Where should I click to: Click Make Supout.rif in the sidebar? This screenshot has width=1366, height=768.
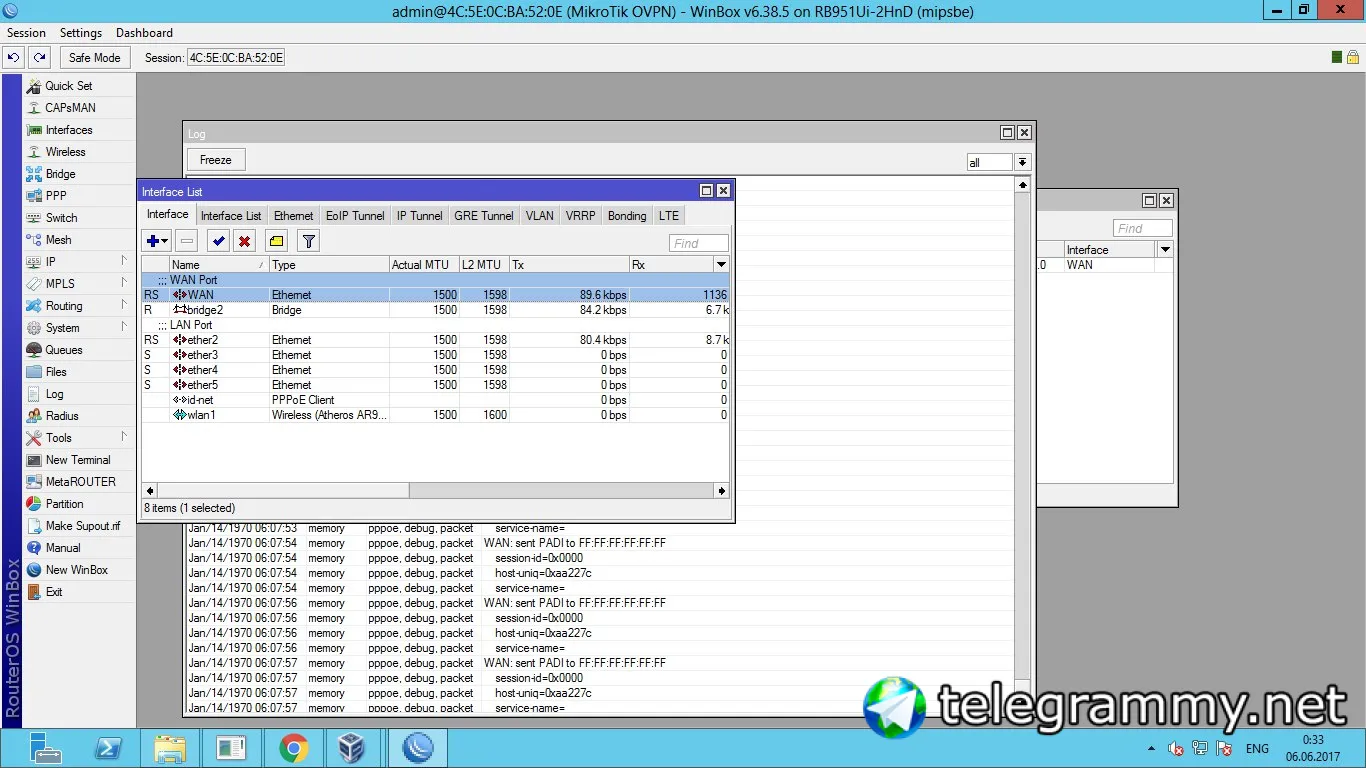tap(82, 526)
